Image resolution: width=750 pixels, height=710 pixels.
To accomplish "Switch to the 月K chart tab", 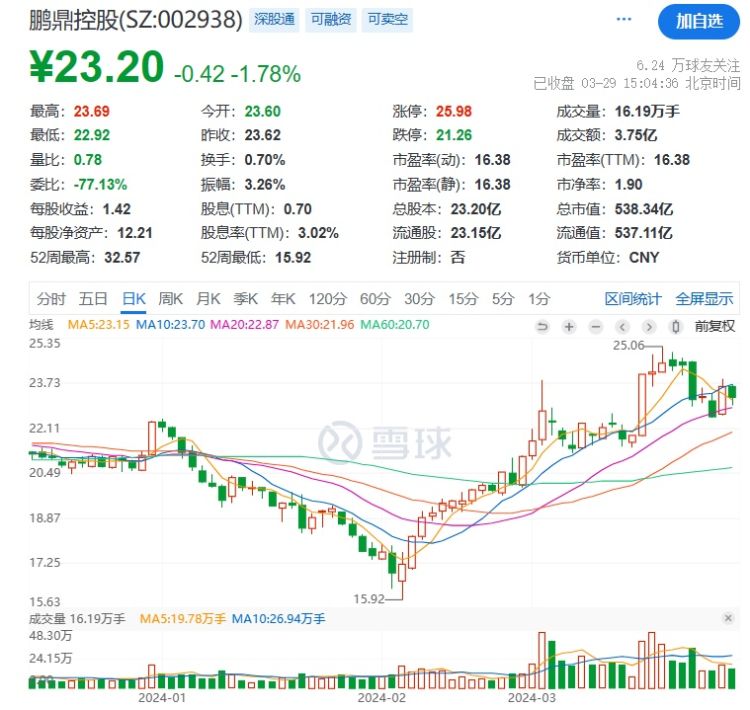I will coord(209,299).
